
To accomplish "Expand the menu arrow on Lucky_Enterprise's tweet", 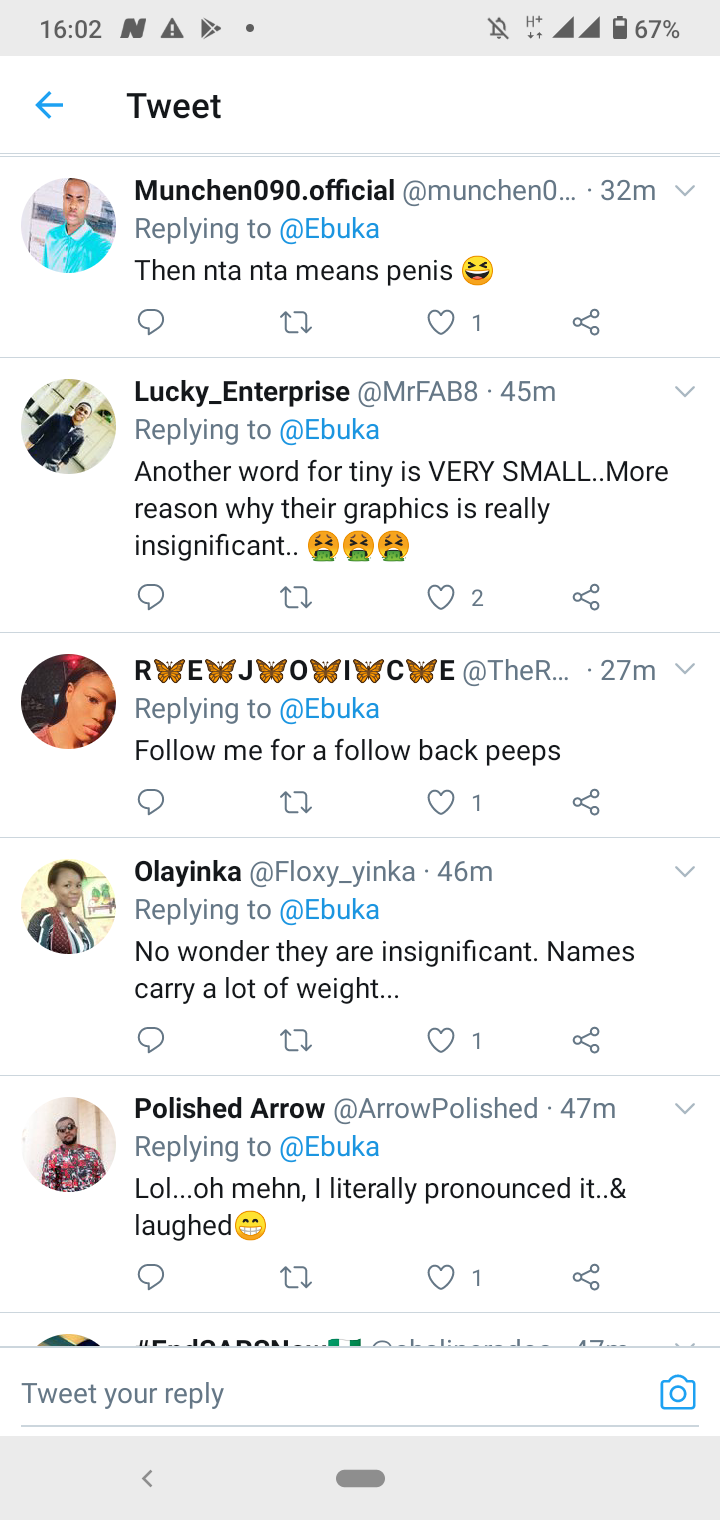I will coord(685,392).
